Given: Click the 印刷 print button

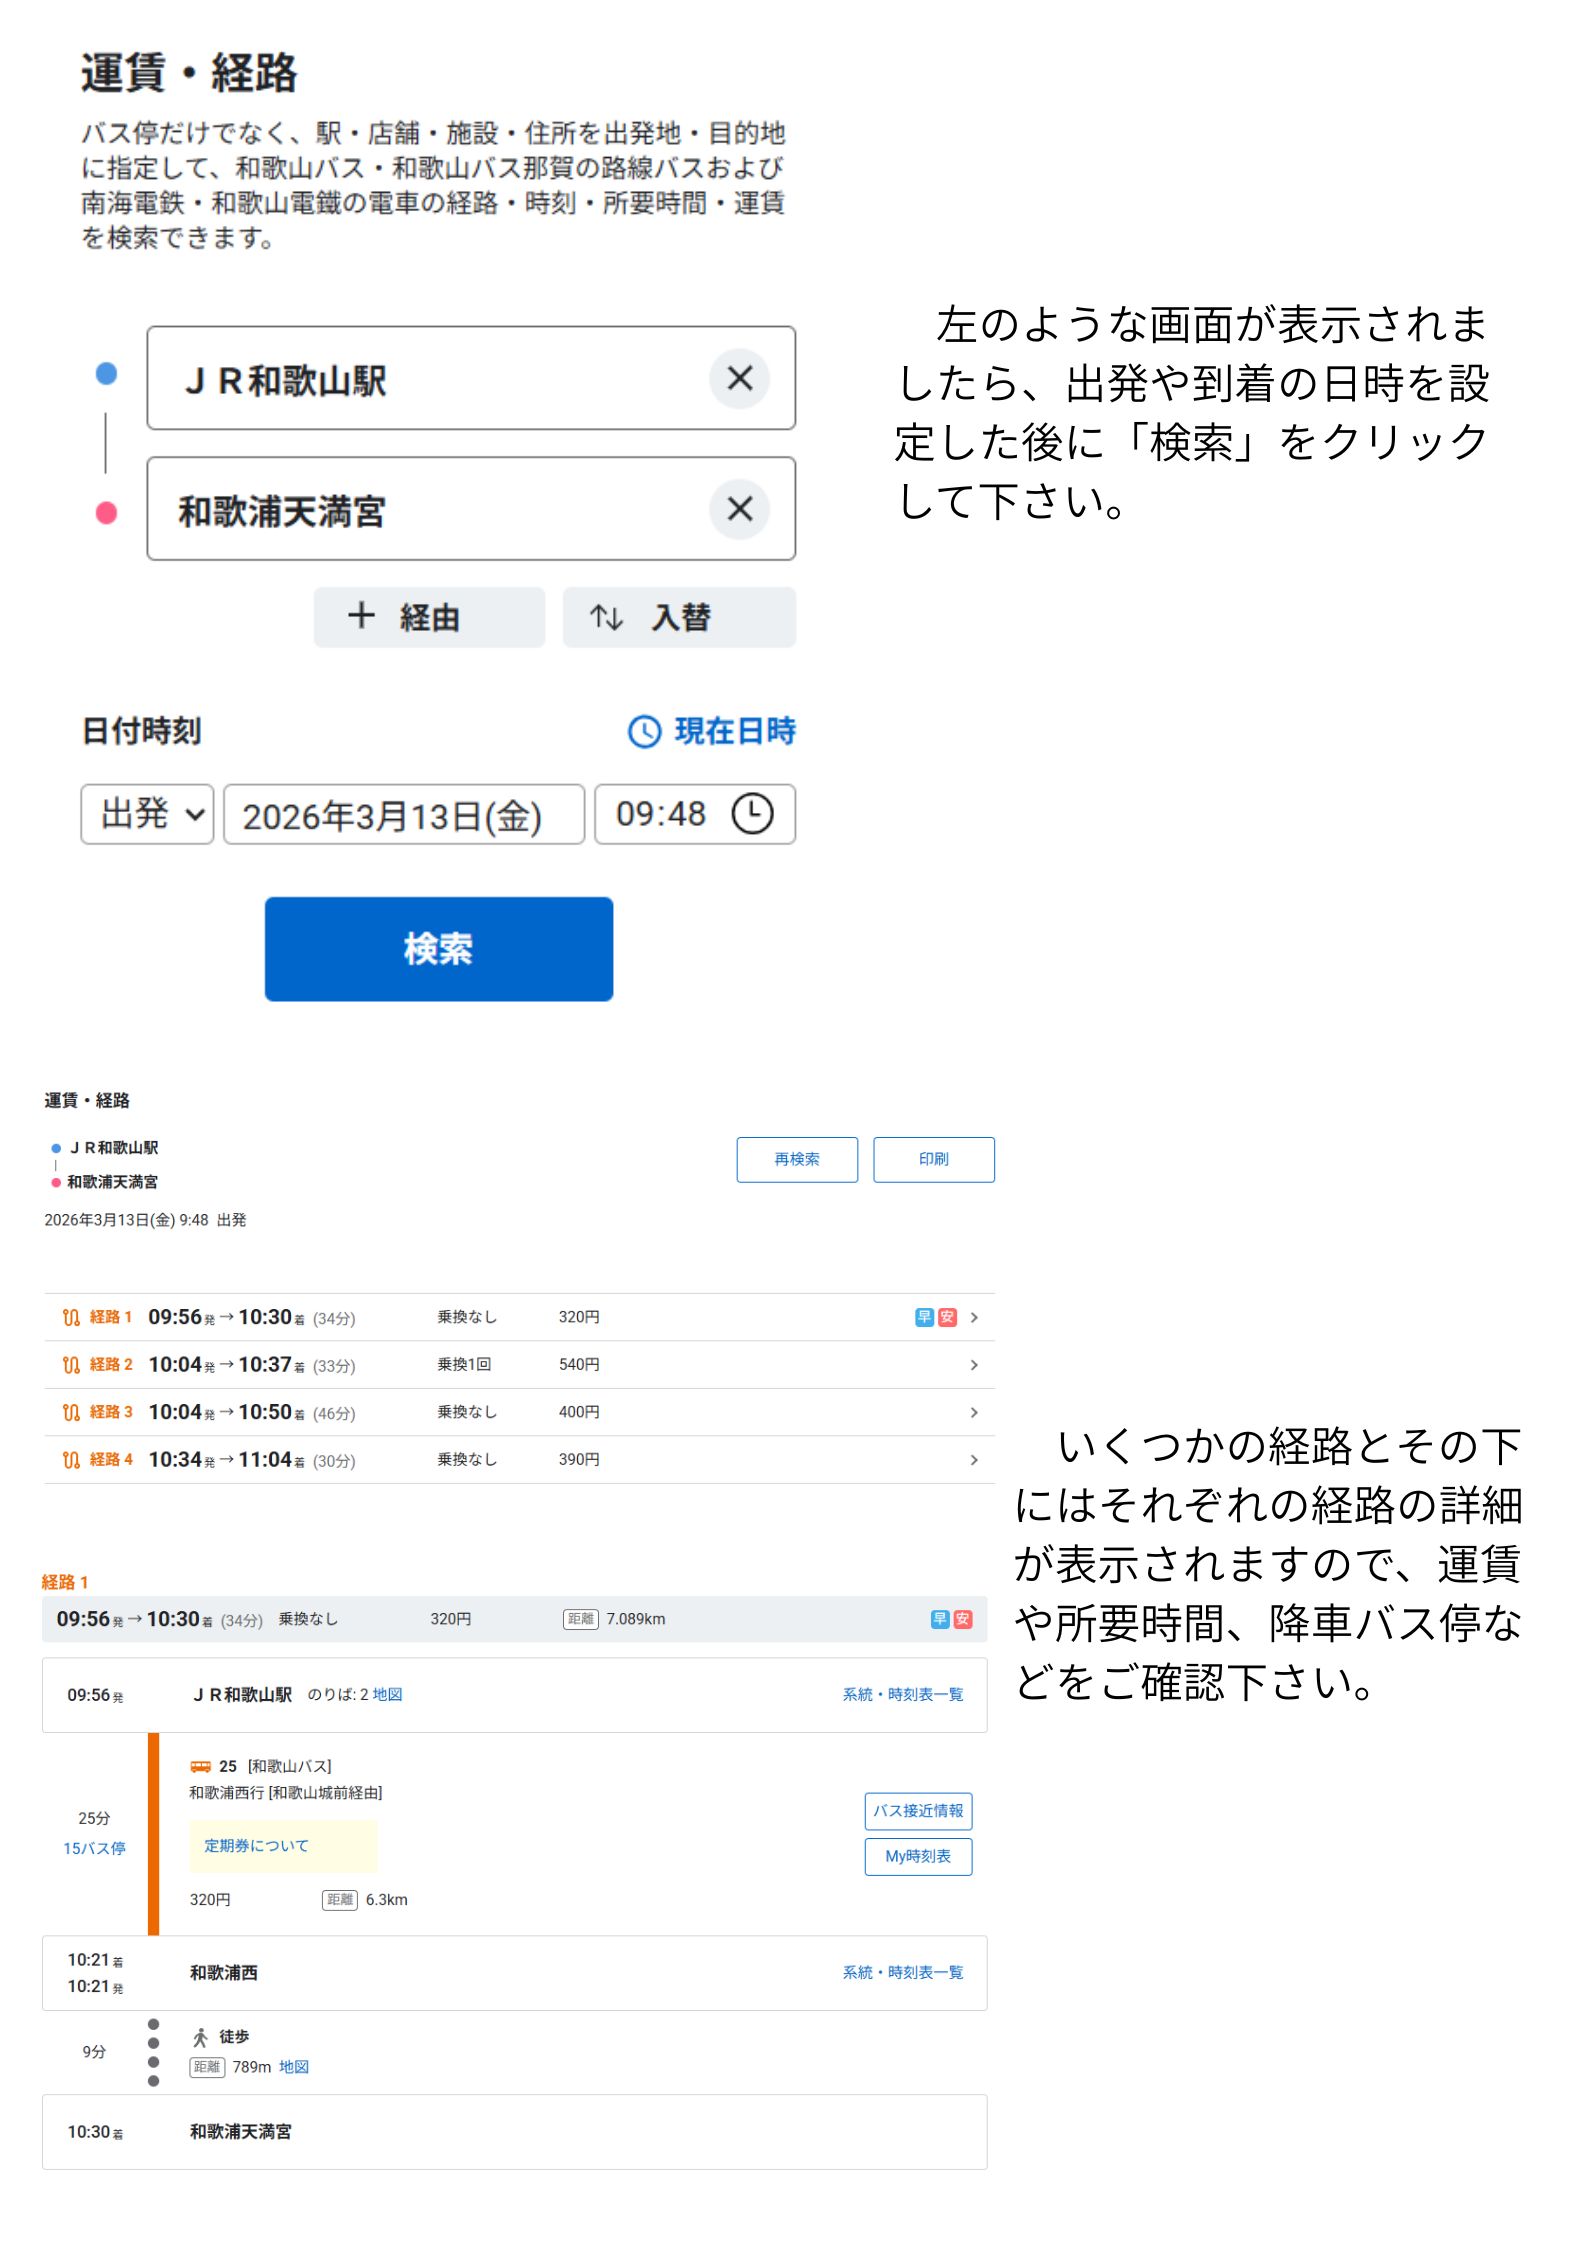Looking at the screenshot, I should [x=933, y=1159].
